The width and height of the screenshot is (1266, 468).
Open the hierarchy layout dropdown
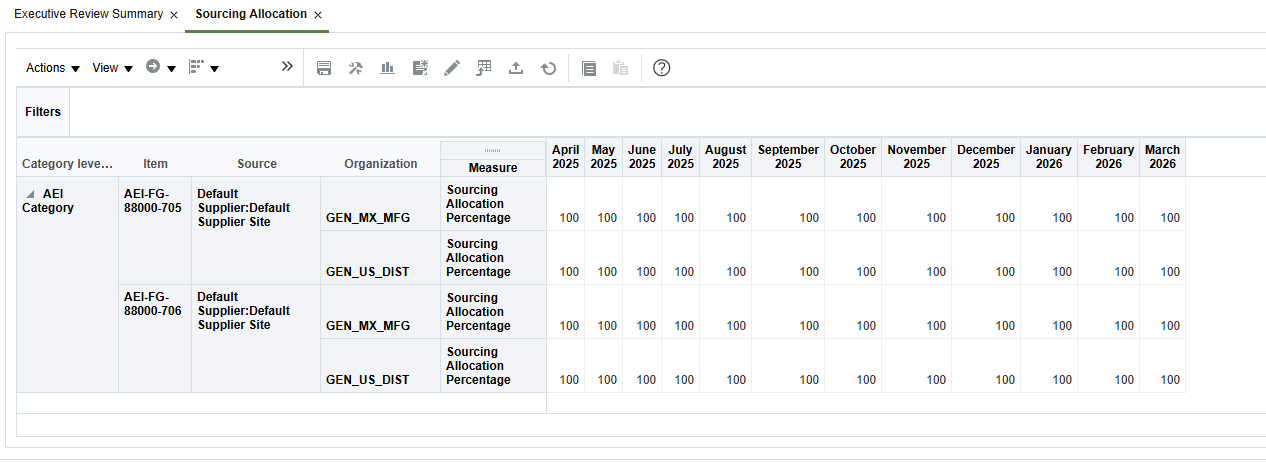coord(204,68)
